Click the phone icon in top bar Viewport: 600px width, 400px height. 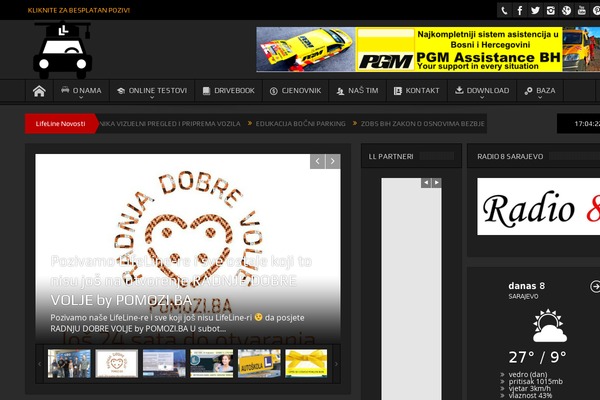pyautogui.click(x=504, y=10)
